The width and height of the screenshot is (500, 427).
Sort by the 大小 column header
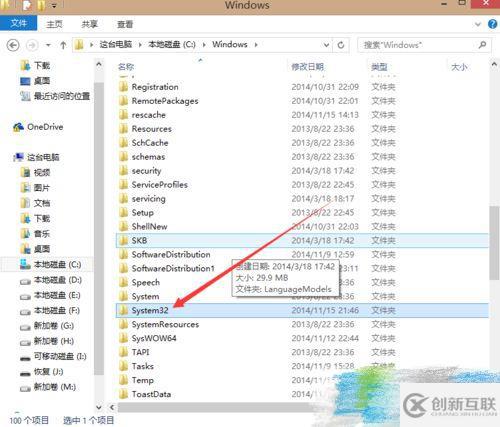(459, 67)
